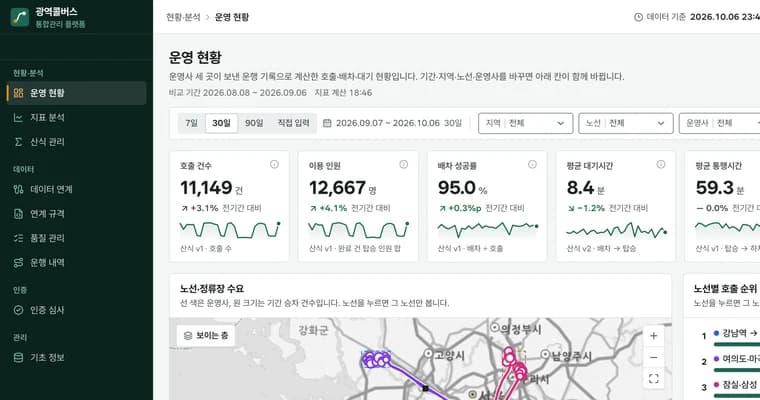Show info for 평균 대기시간 card
The width and height of the screenshot is (760, 400).
coord(661,165)
